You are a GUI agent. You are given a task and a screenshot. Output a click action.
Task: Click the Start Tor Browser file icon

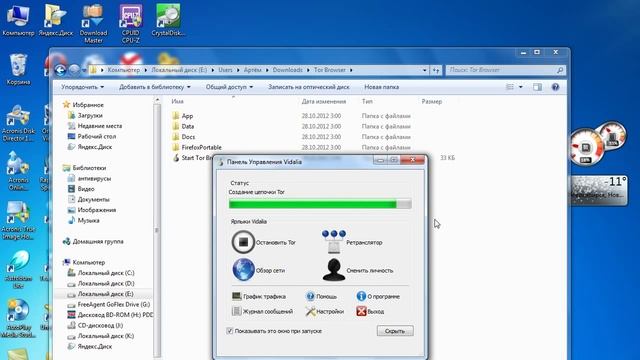[176, 158]
